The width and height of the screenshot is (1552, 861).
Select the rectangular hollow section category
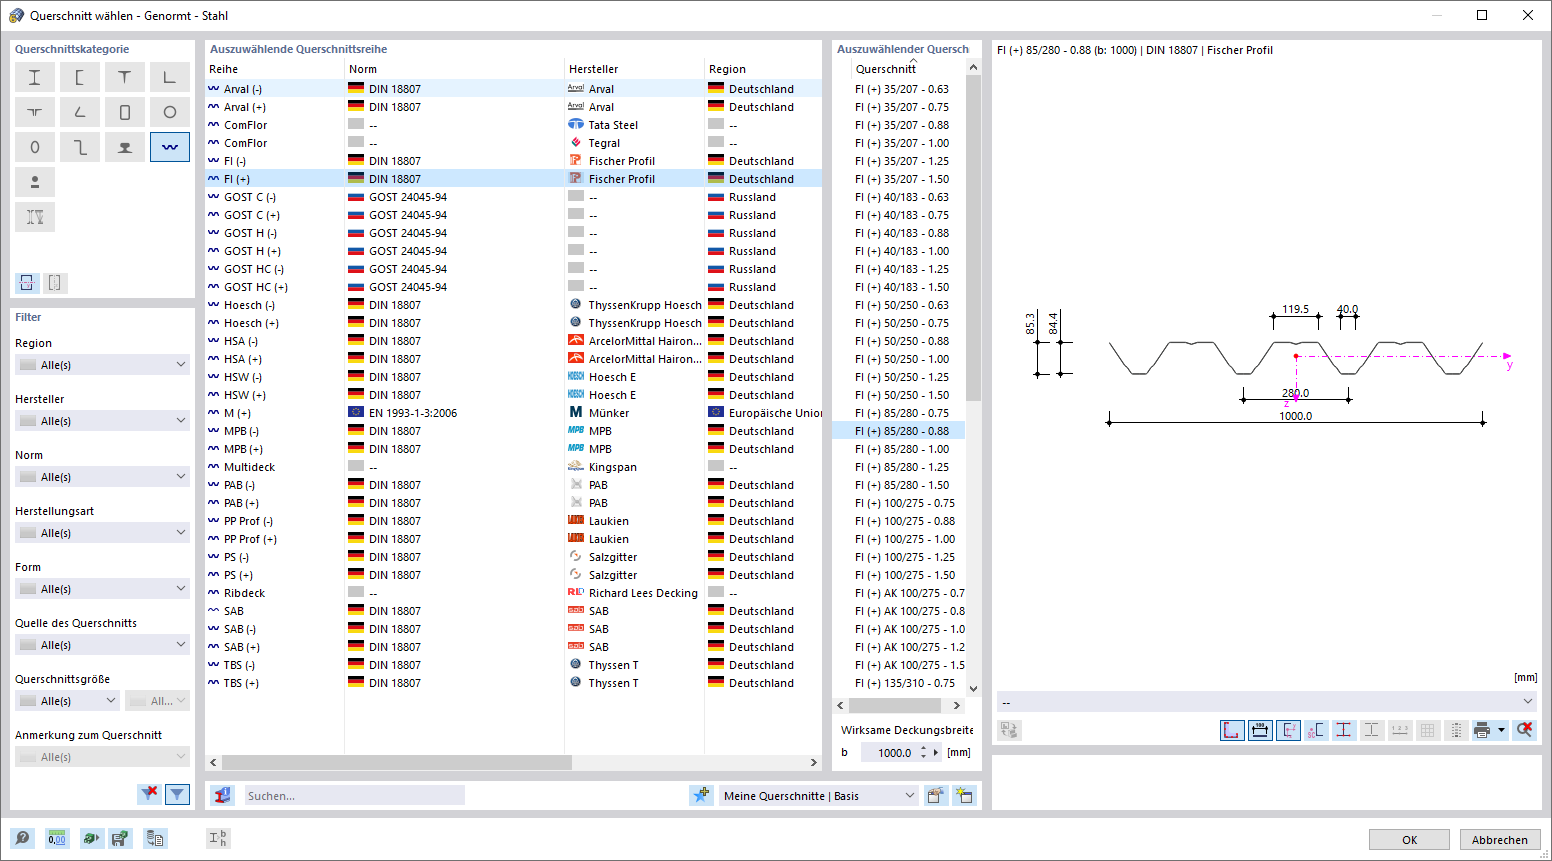click(125, 112)
